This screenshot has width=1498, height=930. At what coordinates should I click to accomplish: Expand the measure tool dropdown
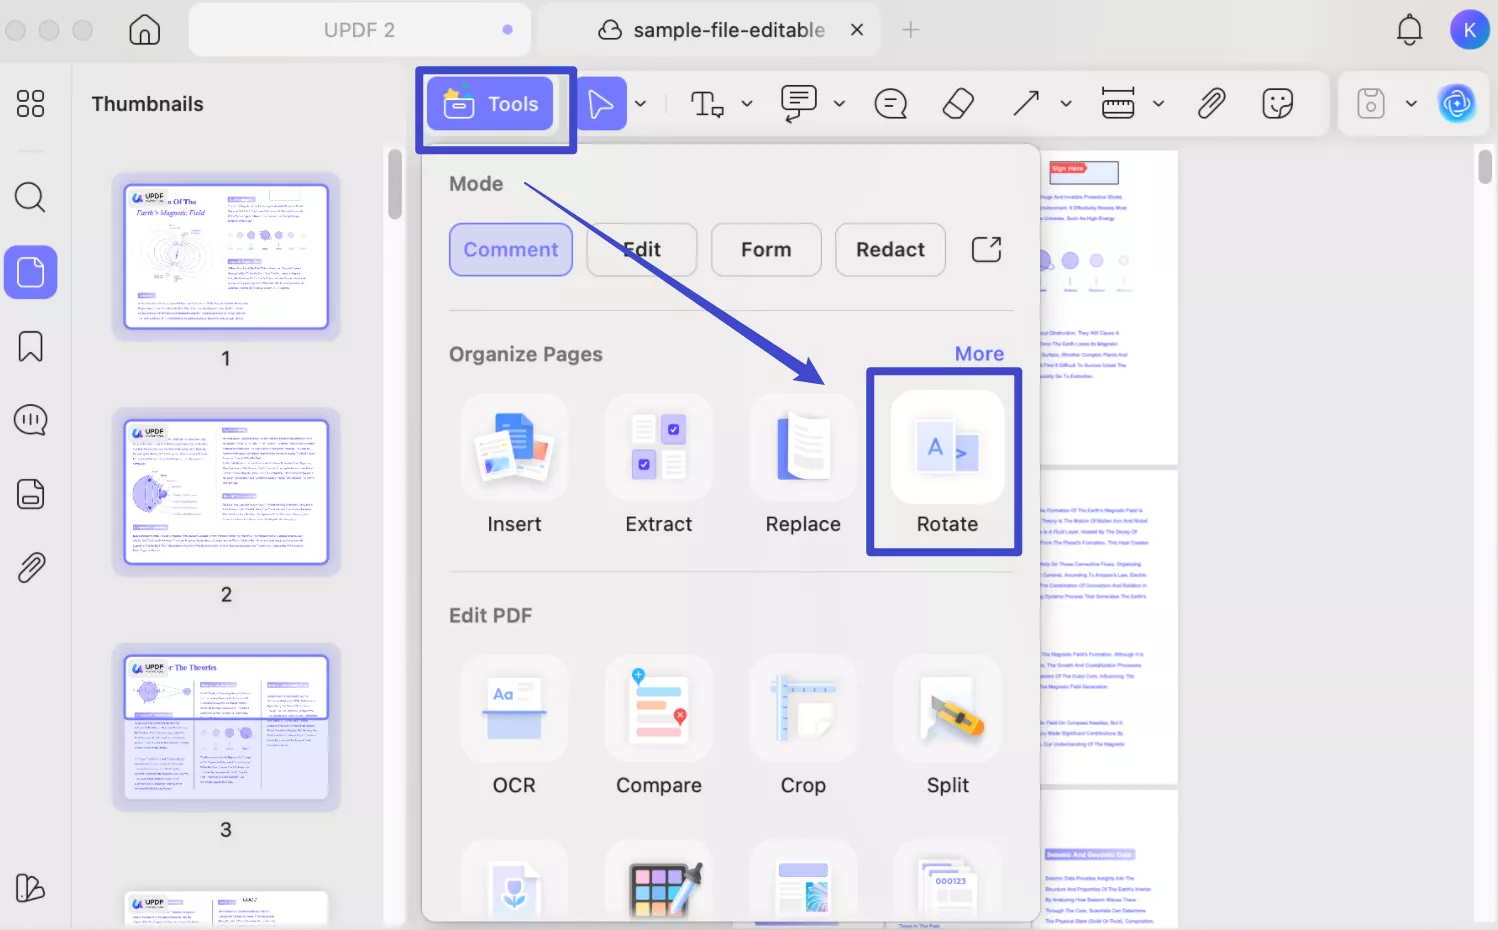tap(1158, 103)
